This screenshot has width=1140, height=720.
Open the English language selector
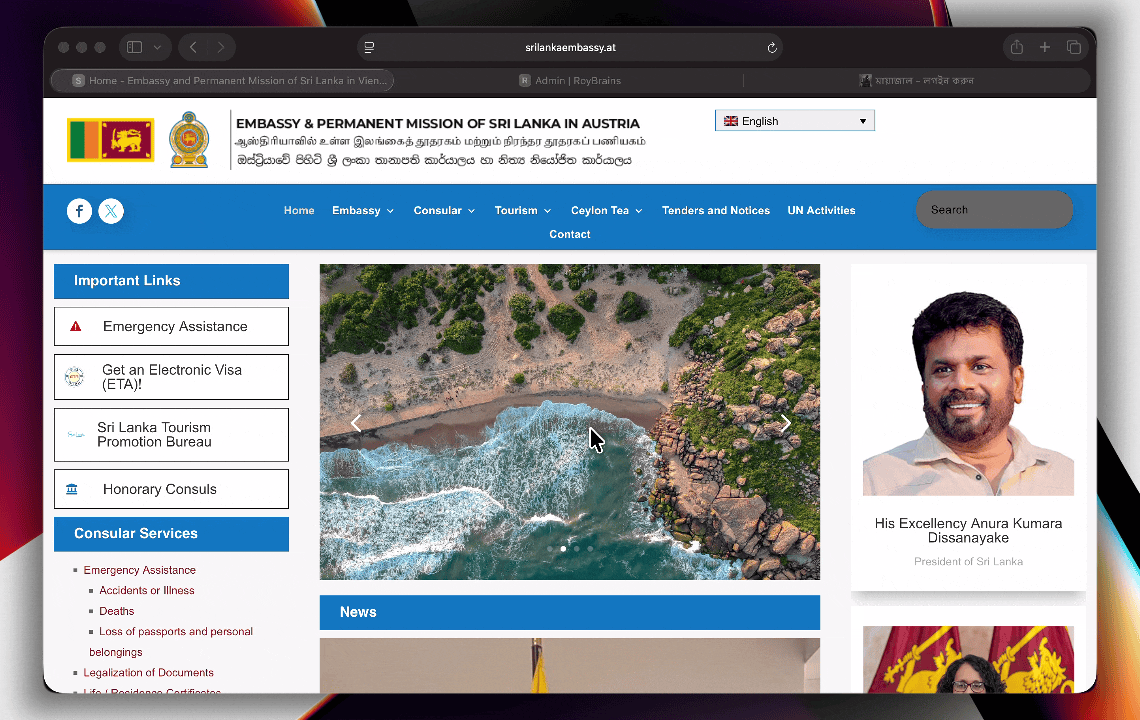(795, 121)
